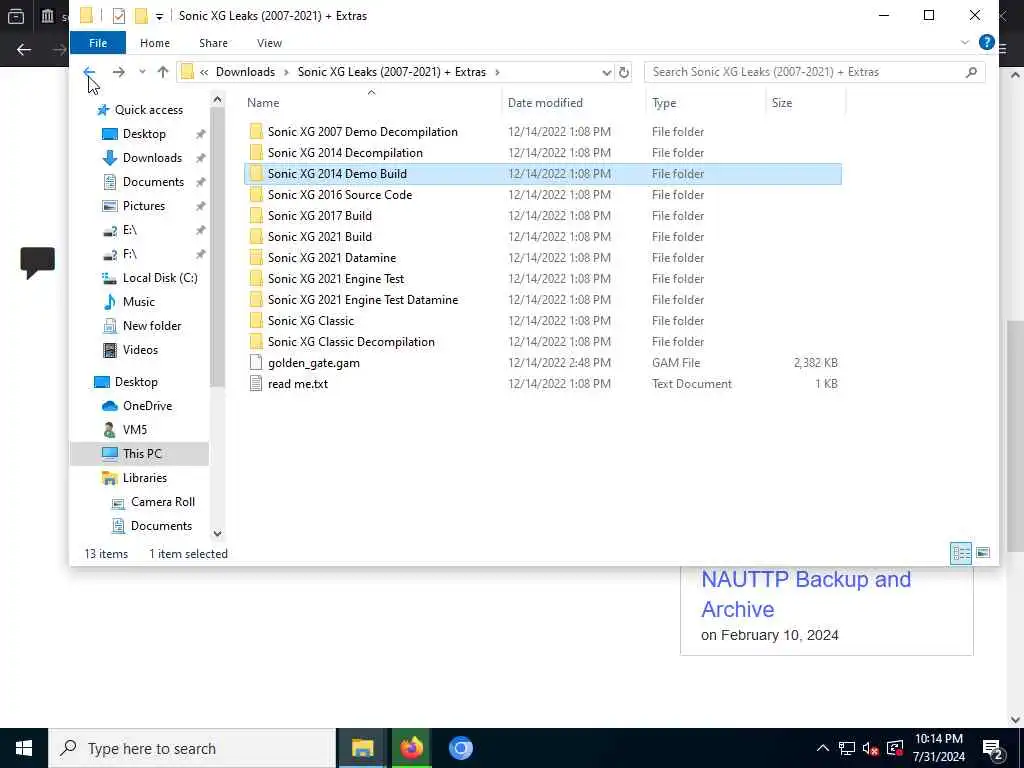Open the File menu tab

coord(98,42)
